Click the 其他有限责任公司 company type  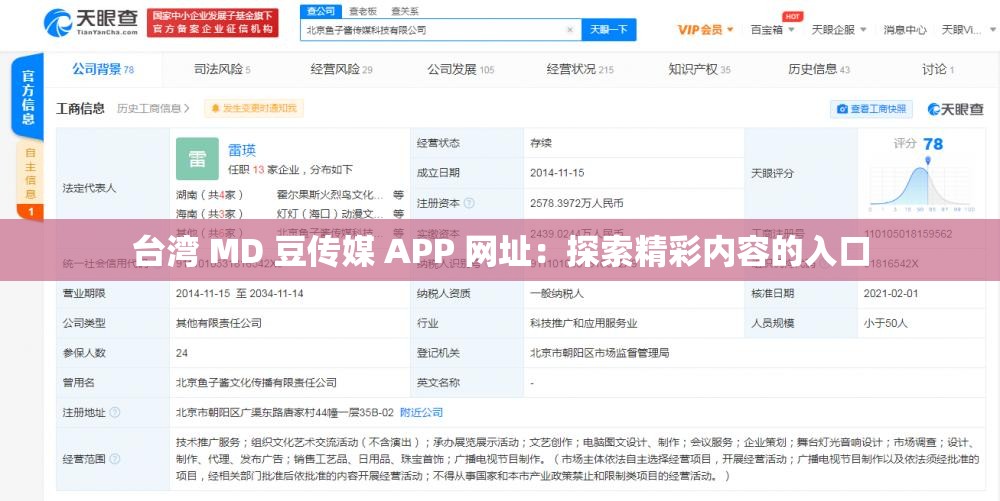click(219, 323)
